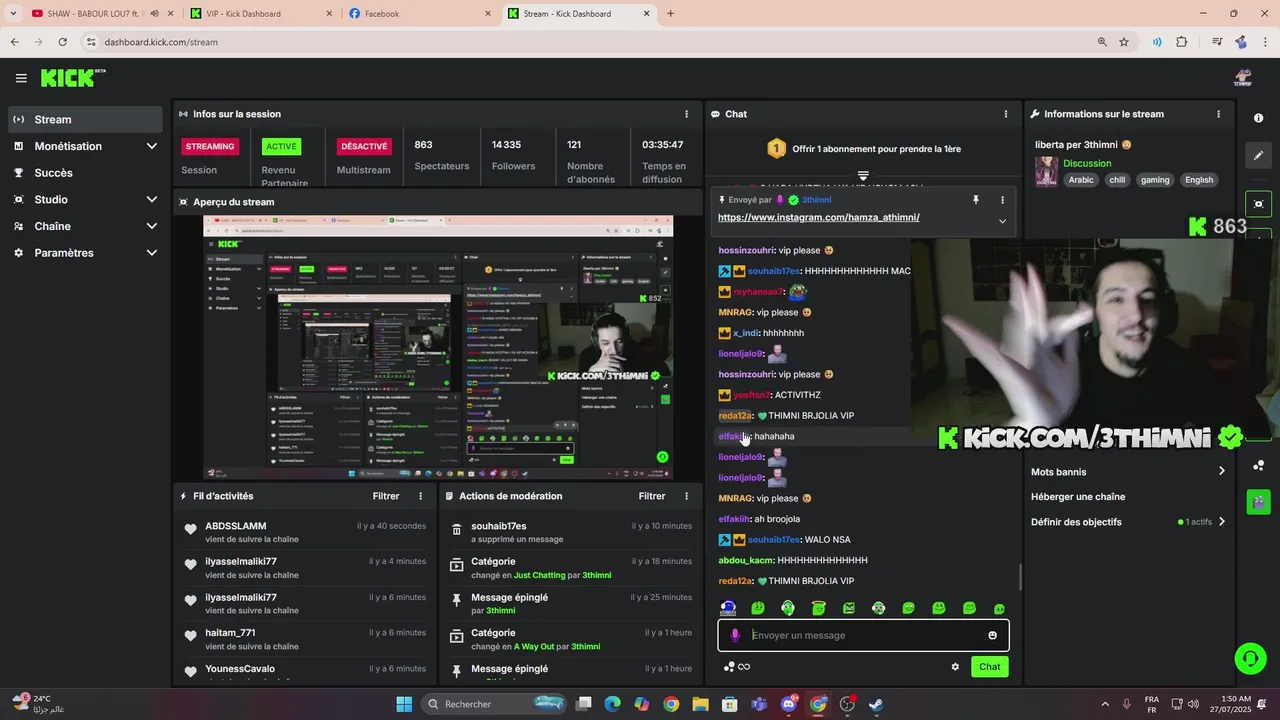Viewport: 1280px width, 720px height.
Task: Open chat settings gear icon
Action: tap(955, 667)
